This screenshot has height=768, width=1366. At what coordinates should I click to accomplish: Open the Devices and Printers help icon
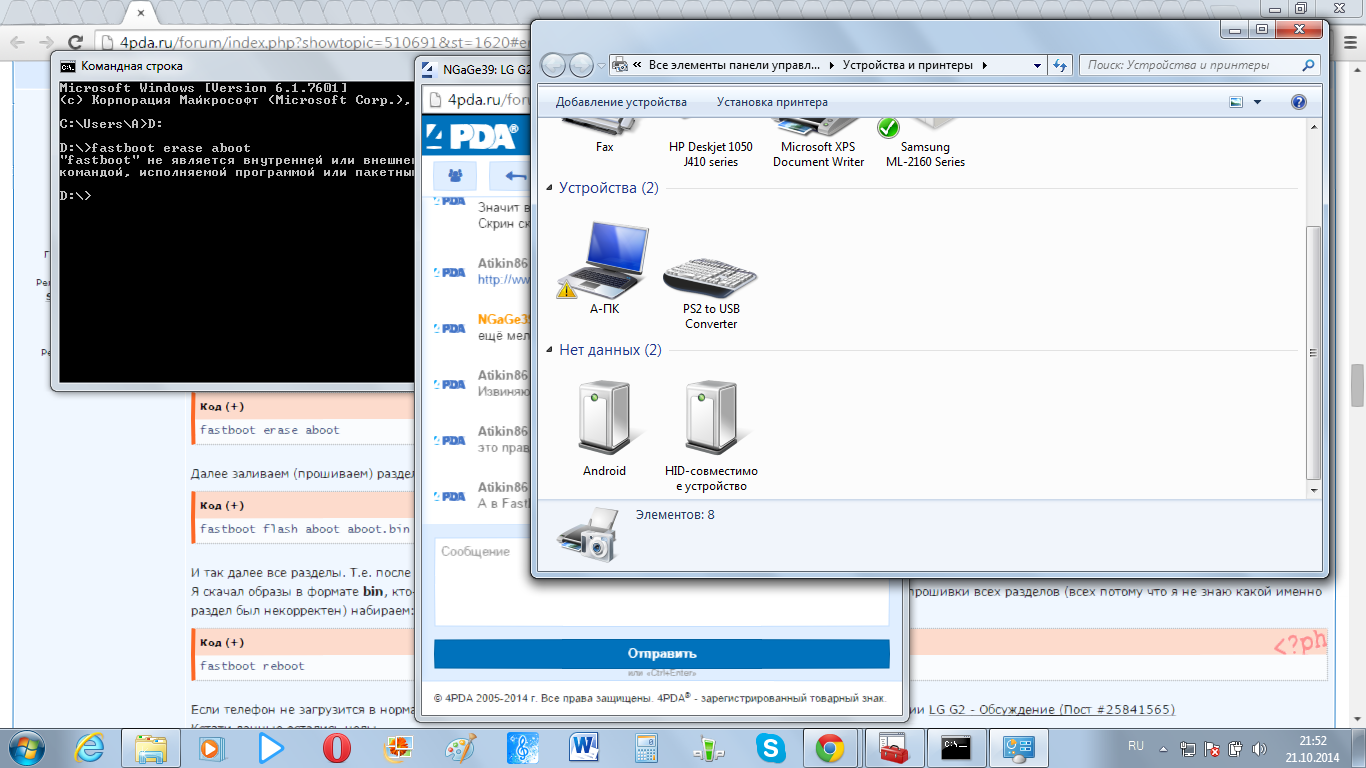pyautogui.click(x=1299, y=102)
